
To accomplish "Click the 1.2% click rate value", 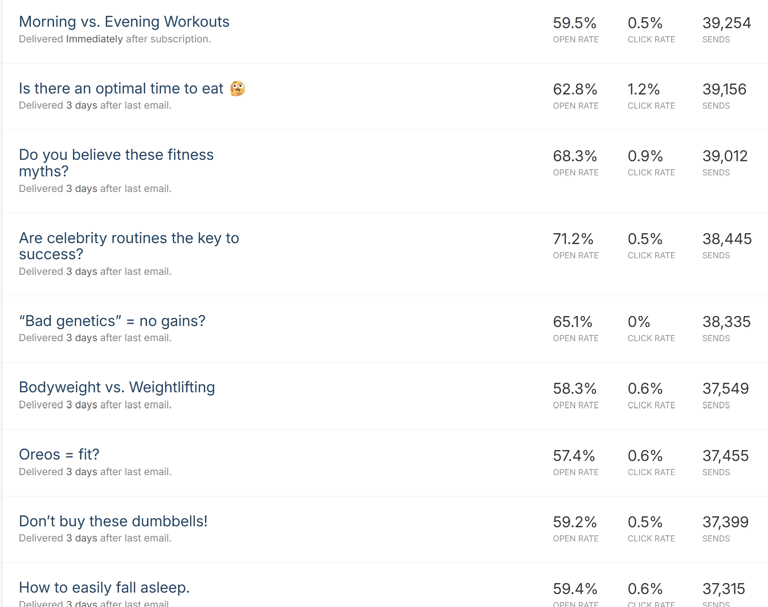I will pos(644,90).
